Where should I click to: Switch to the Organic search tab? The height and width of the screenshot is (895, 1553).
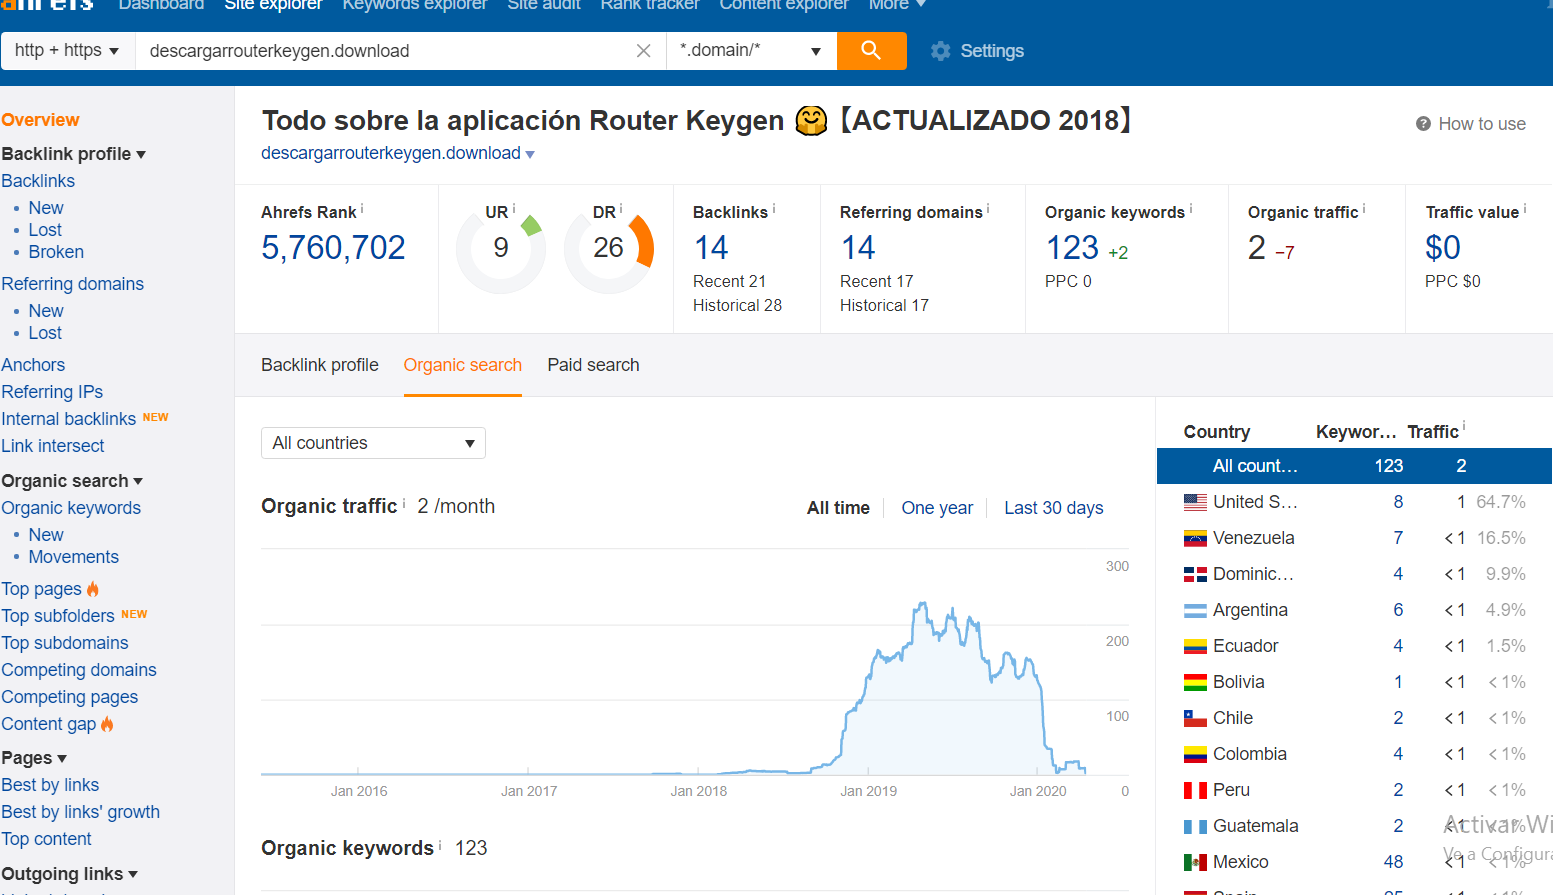(x=463, y=365)
